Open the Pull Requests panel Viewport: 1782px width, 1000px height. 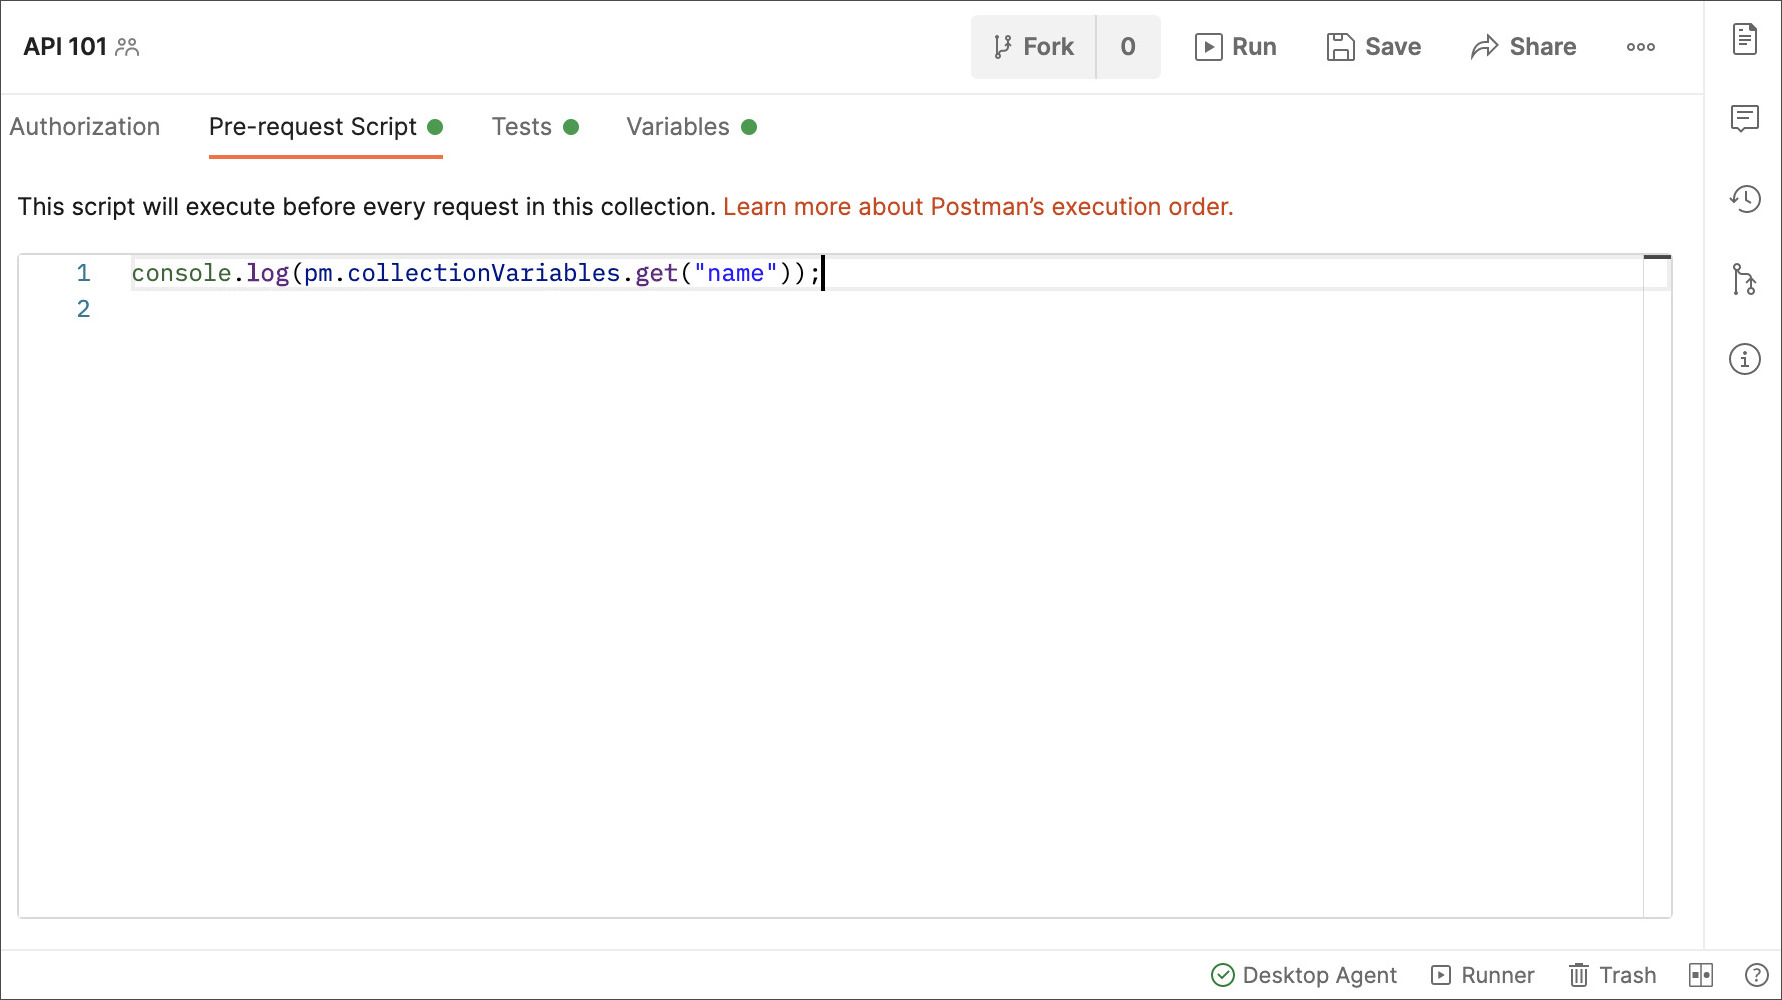pyautogui.click(x=1744, y=280)
